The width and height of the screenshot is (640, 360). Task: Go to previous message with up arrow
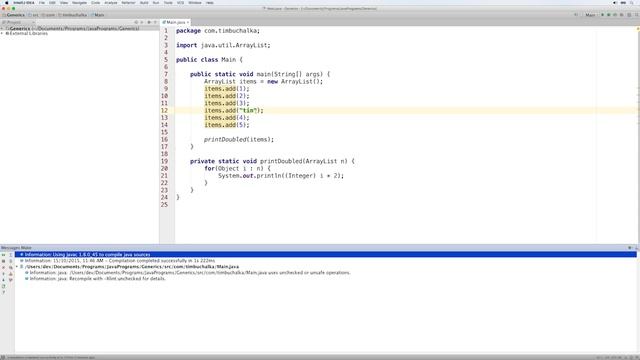(3, 273)
